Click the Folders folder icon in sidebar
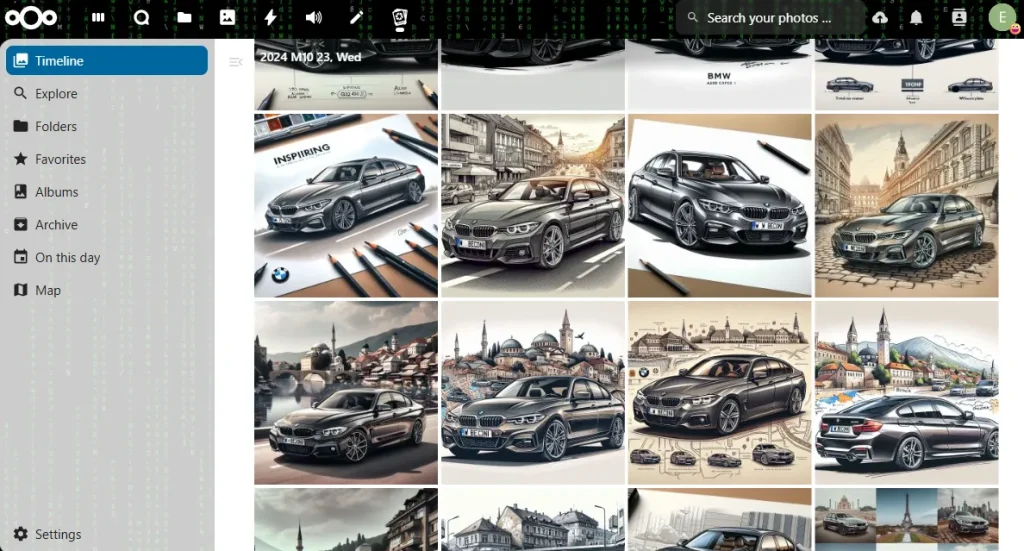This screenshot has height=551, width=1024. (x=21, y=126)
